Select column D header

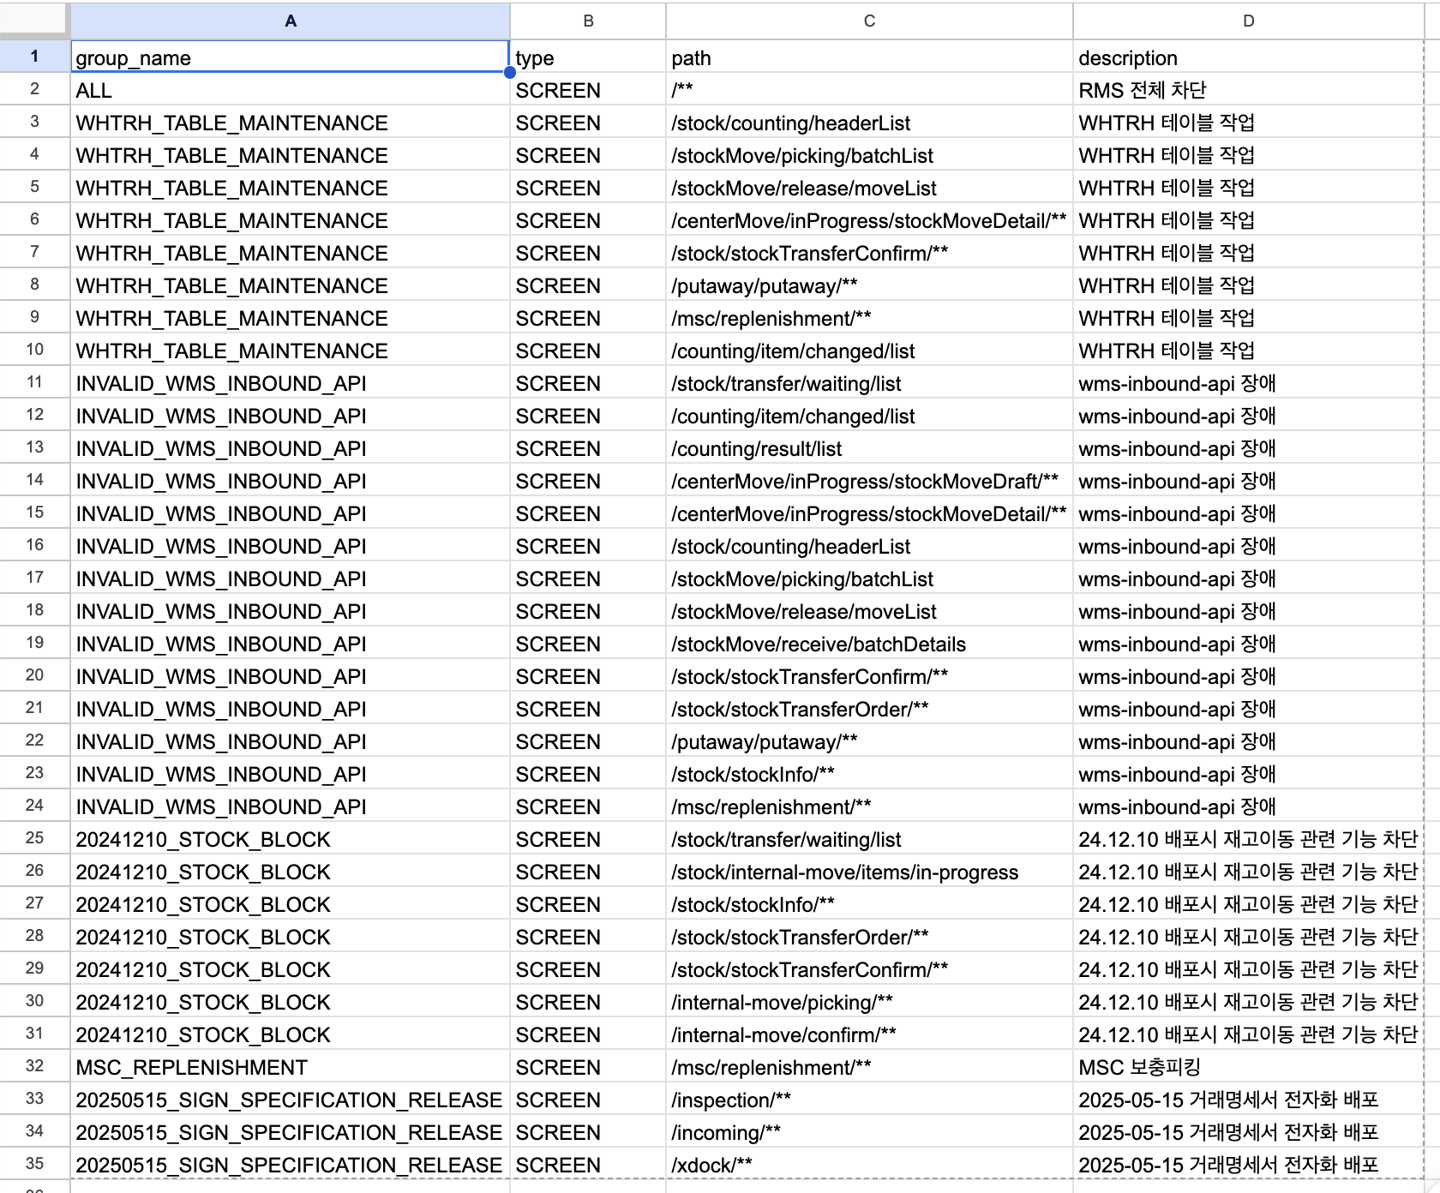tap(1248, 21)
